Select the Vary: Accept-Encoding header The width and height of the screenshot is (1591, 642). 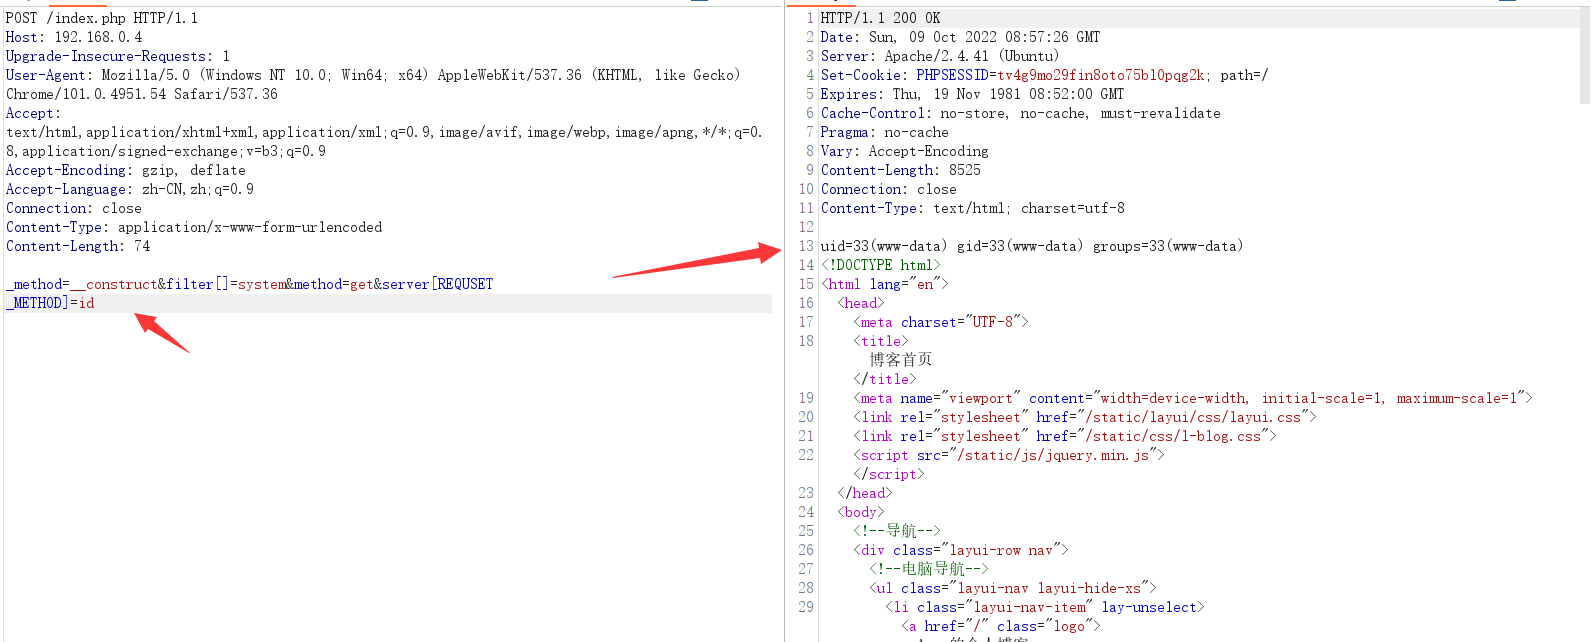pyautogui.click(x=904, y=151)
